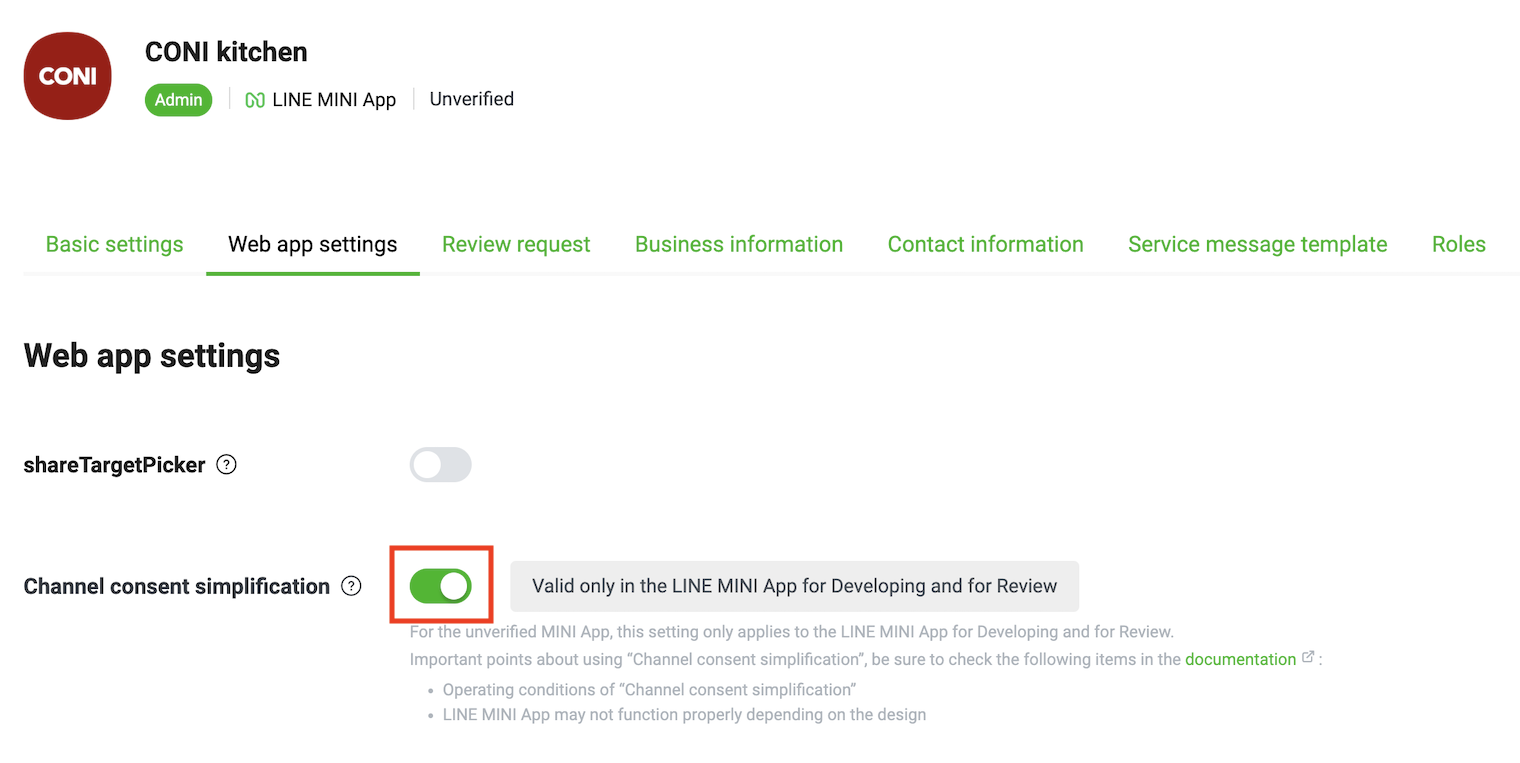Open the Contact information tab
Viewport: 1520px width, 763px height.
click(x=985, y=245)
